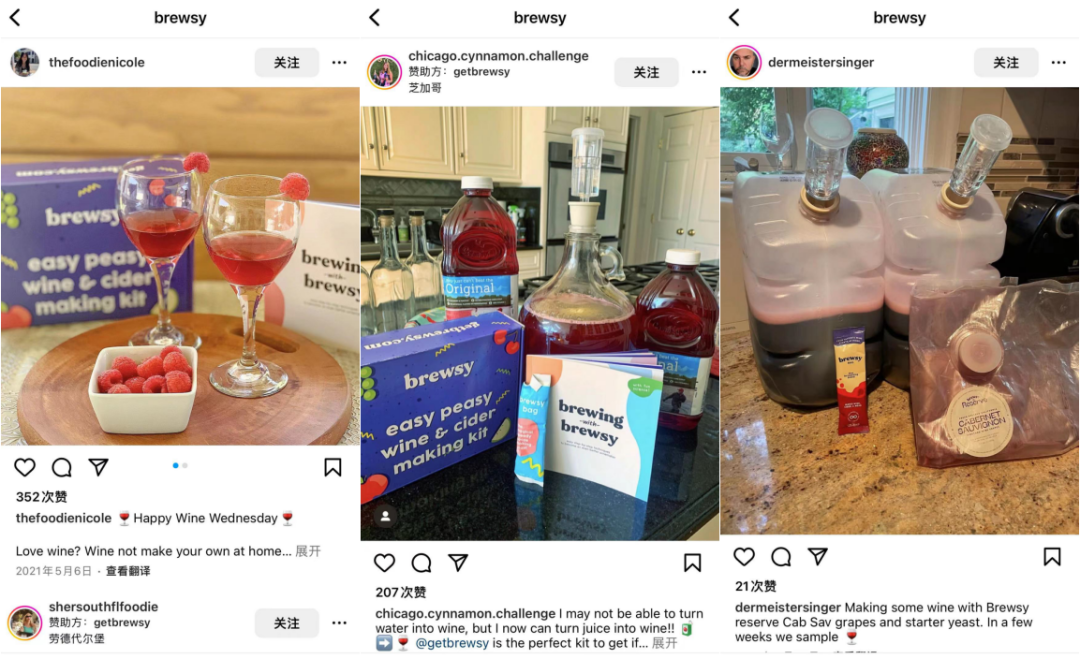Bookmark thefoodienicole's post
The height and width of the screenshot is (659, 1080).
pos(333,468)
